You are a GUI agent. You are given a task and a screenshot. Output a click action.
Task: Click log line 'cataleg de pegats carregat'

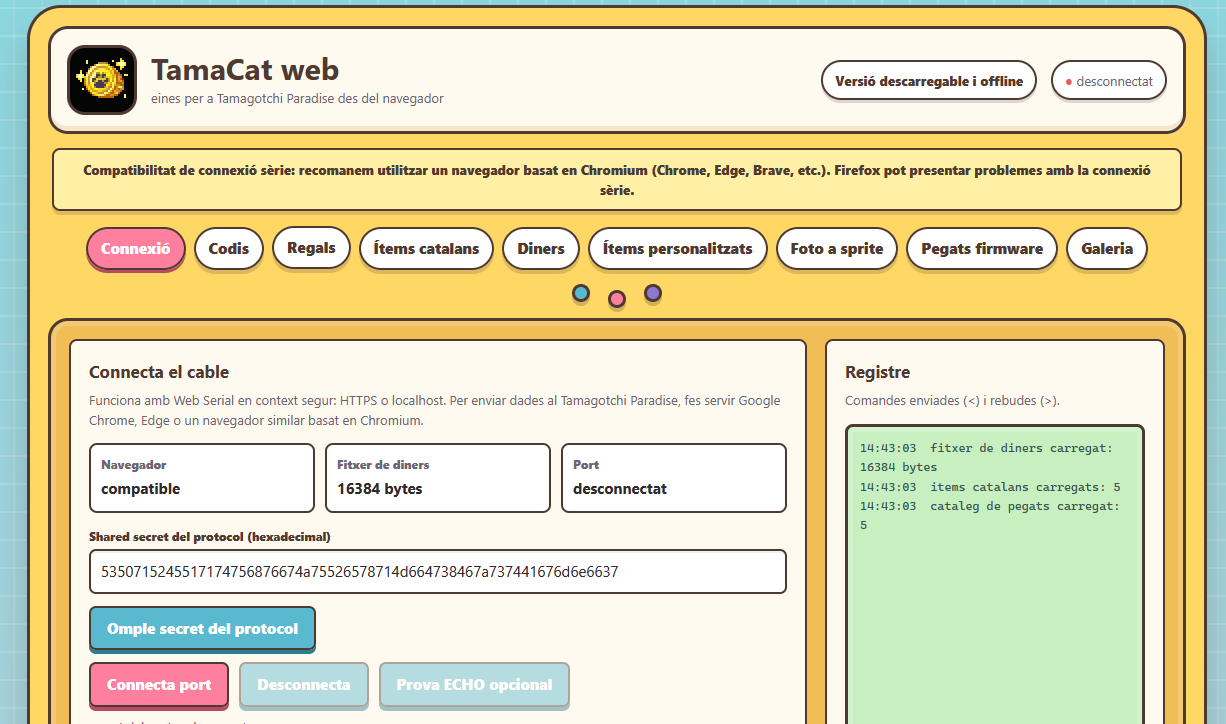[990, 515]
